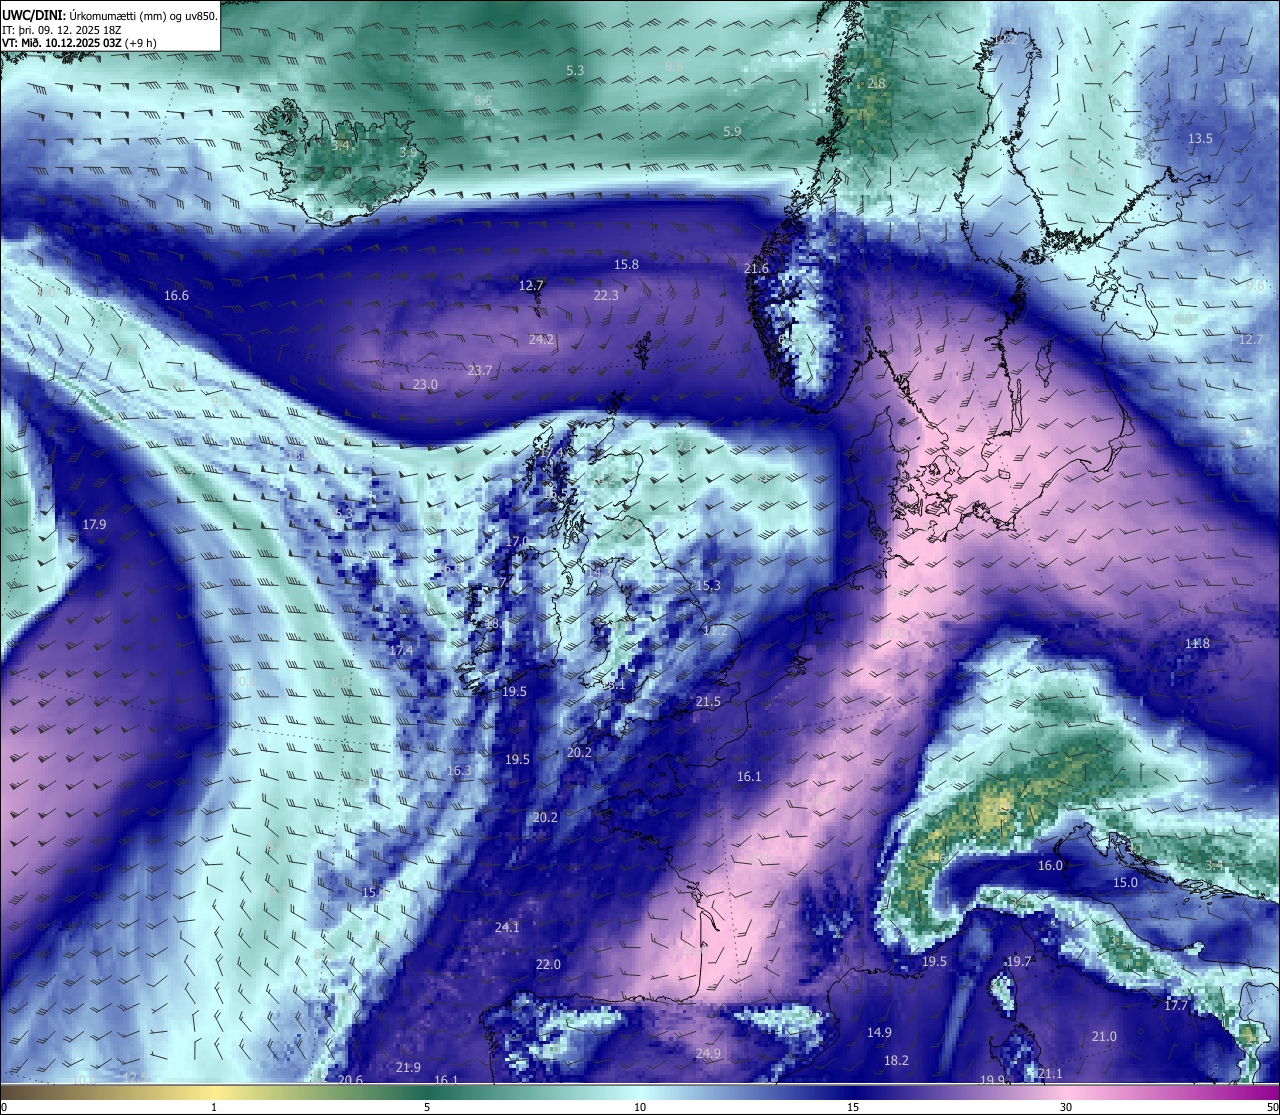Click the IT þri. 09. 12. 2025 18Z line
The width and height of the screenshot is (1280, 1115).
[x=62, y=29]
